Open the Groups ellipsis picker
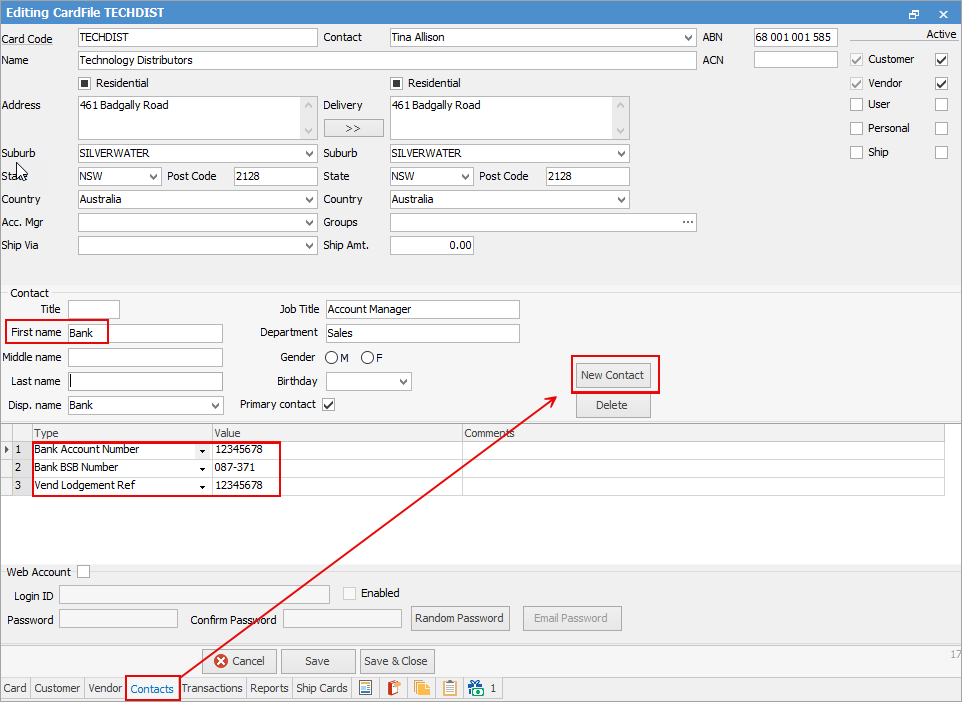This screenshot has width=962, height=702. point(688,222)
